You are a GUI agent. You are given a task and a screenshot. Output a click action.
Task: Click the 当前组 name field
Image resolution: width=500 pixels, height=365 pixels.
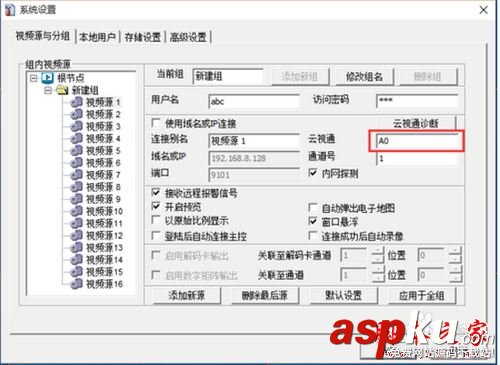[228, 76]
